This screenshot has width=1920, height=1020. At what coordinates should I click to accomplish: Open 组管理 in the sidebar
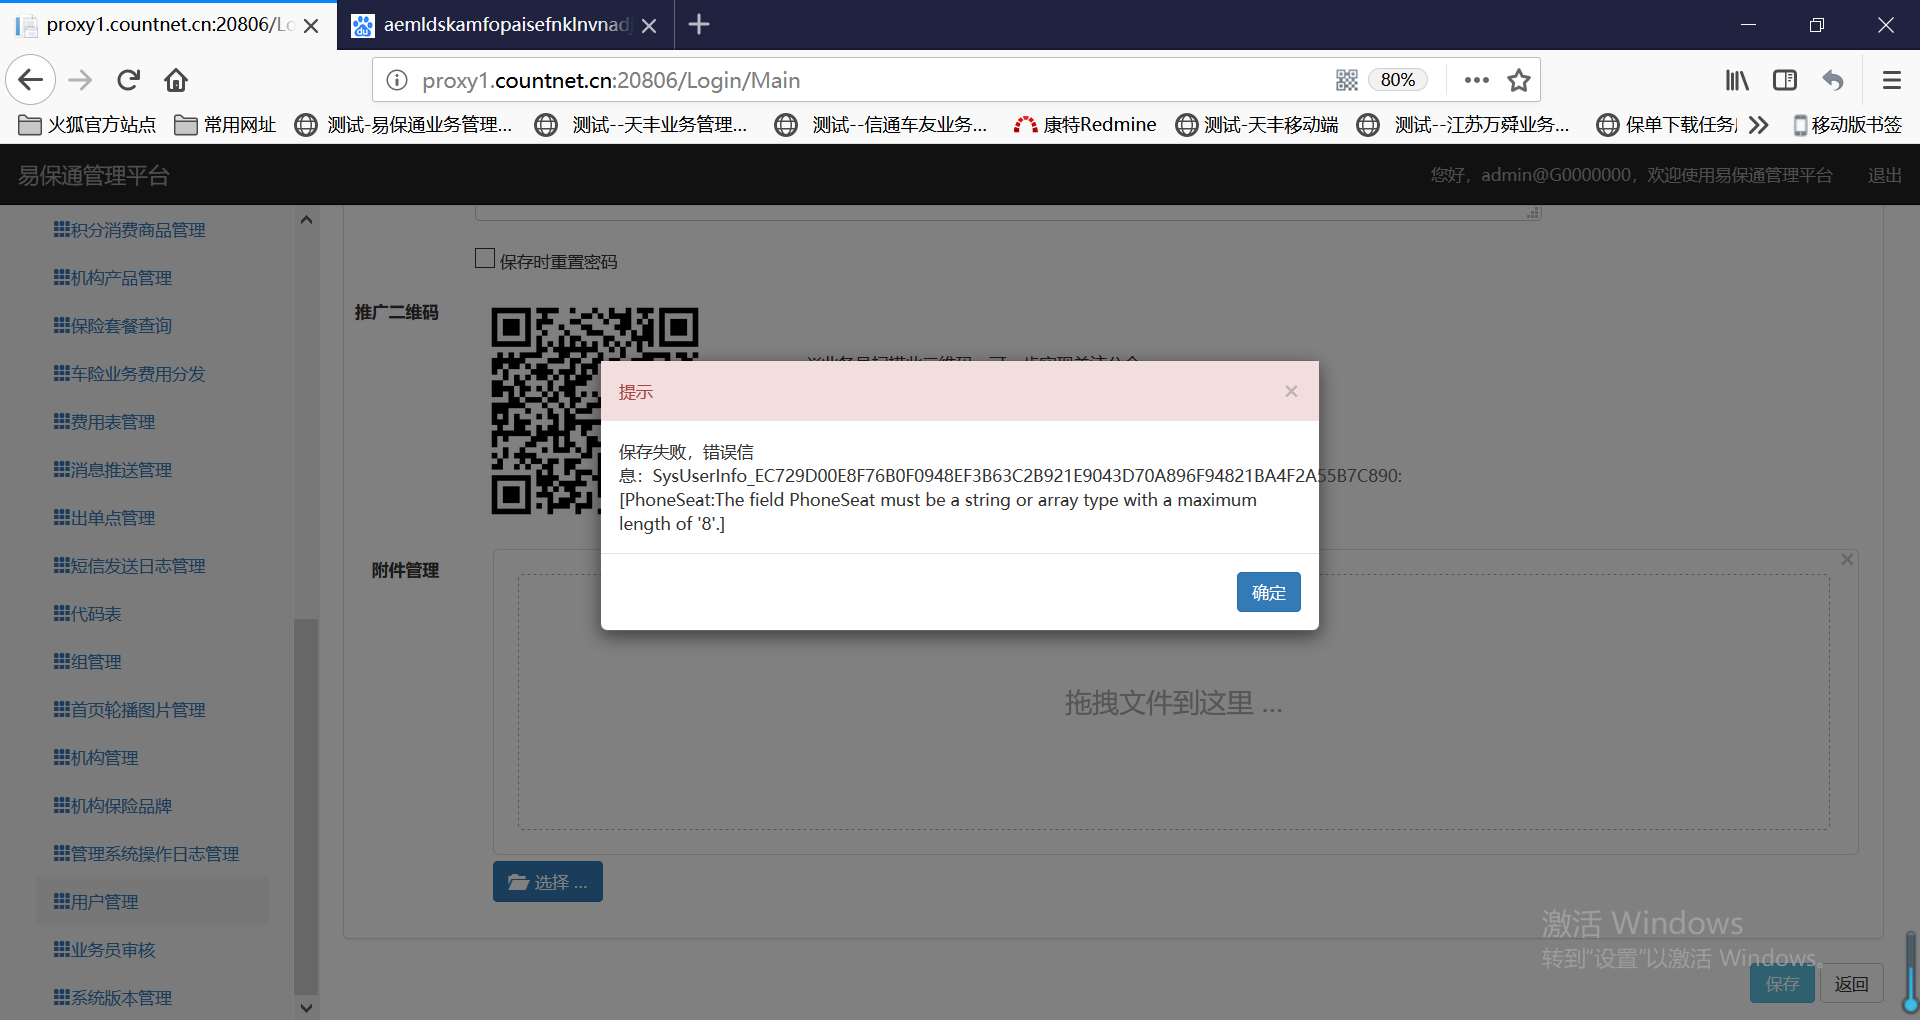[88, 662]
